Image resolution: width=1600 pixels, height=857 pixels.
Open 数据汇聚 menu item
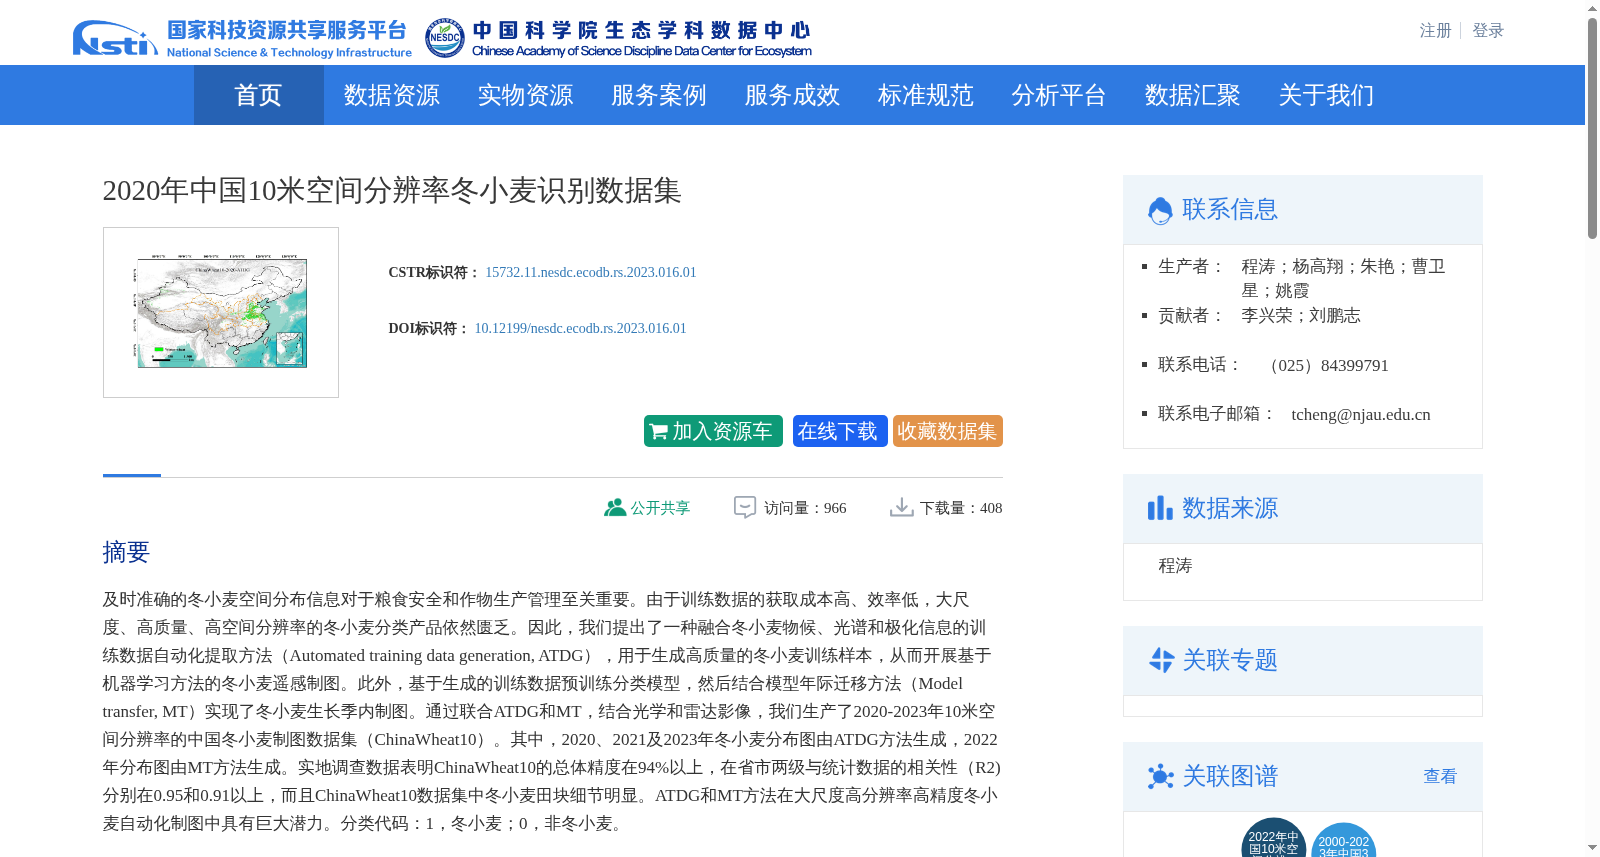(x=1192, y=95)
